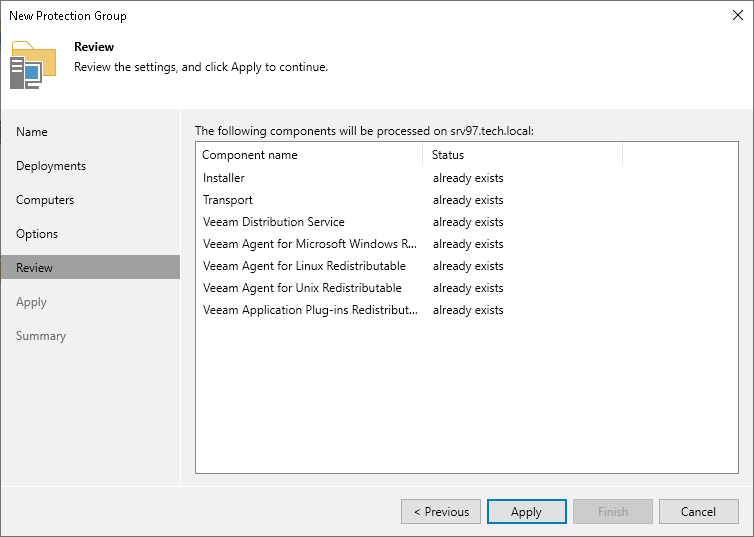Click the New Protection Group window title

(68, 16)
